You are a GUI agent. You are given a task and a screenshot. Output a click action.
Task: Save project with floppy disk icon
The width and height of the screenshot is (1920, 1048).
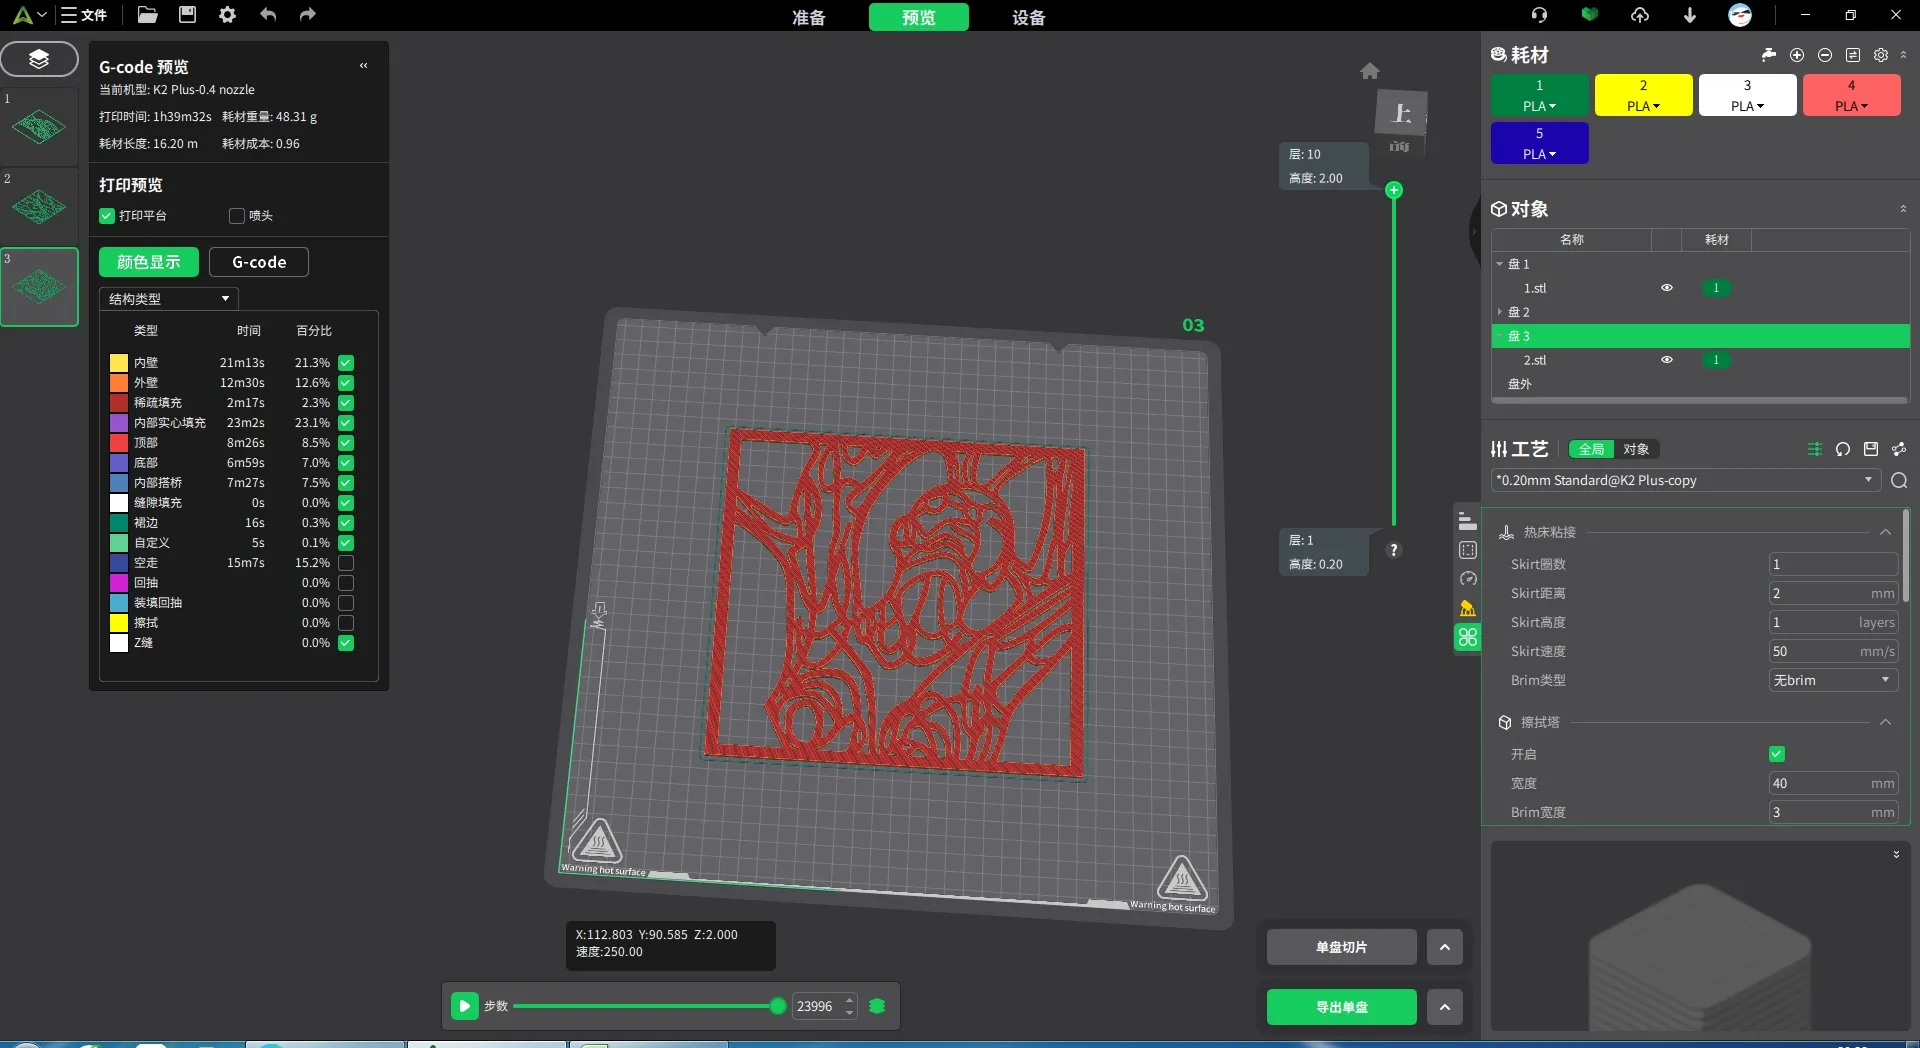(187, 15)
